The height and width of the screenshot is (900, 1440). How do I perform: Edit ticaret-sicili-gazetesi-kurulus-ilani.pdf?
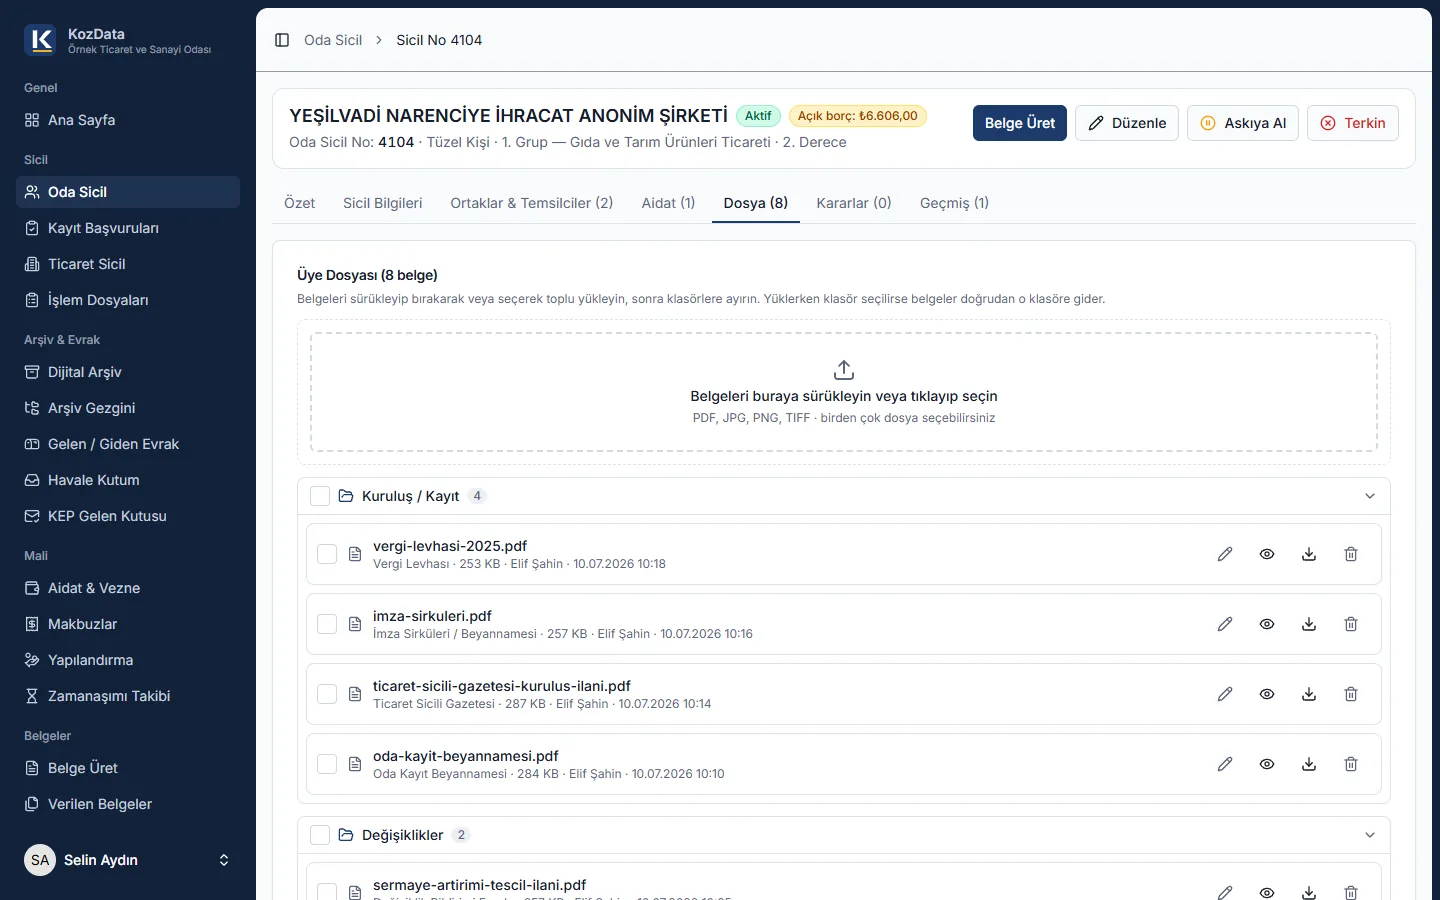(1225, 694)
